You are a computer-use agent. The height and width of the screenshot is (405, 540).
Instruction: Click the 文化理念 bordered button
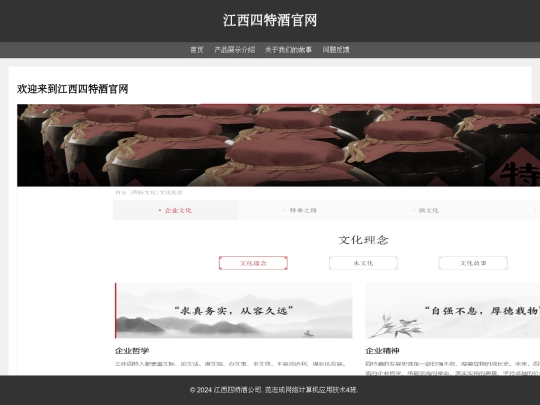tap(253, 263)
